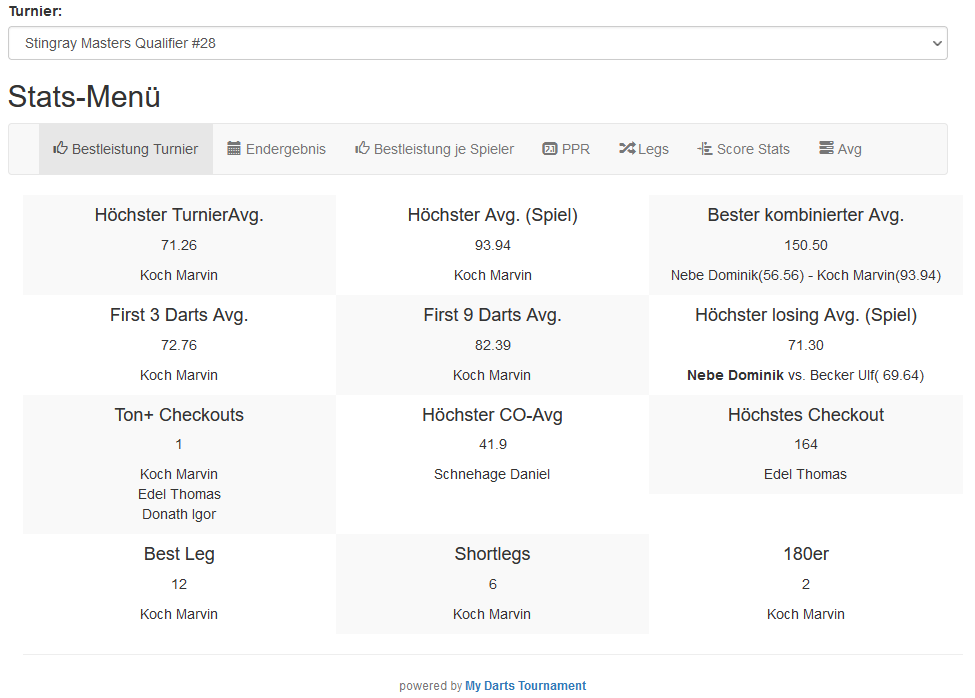The width and height of the screenshot is (975, 698).
Task: Click the Bester kombinierter Avg. value 150.50
Action: coord(805,245)
